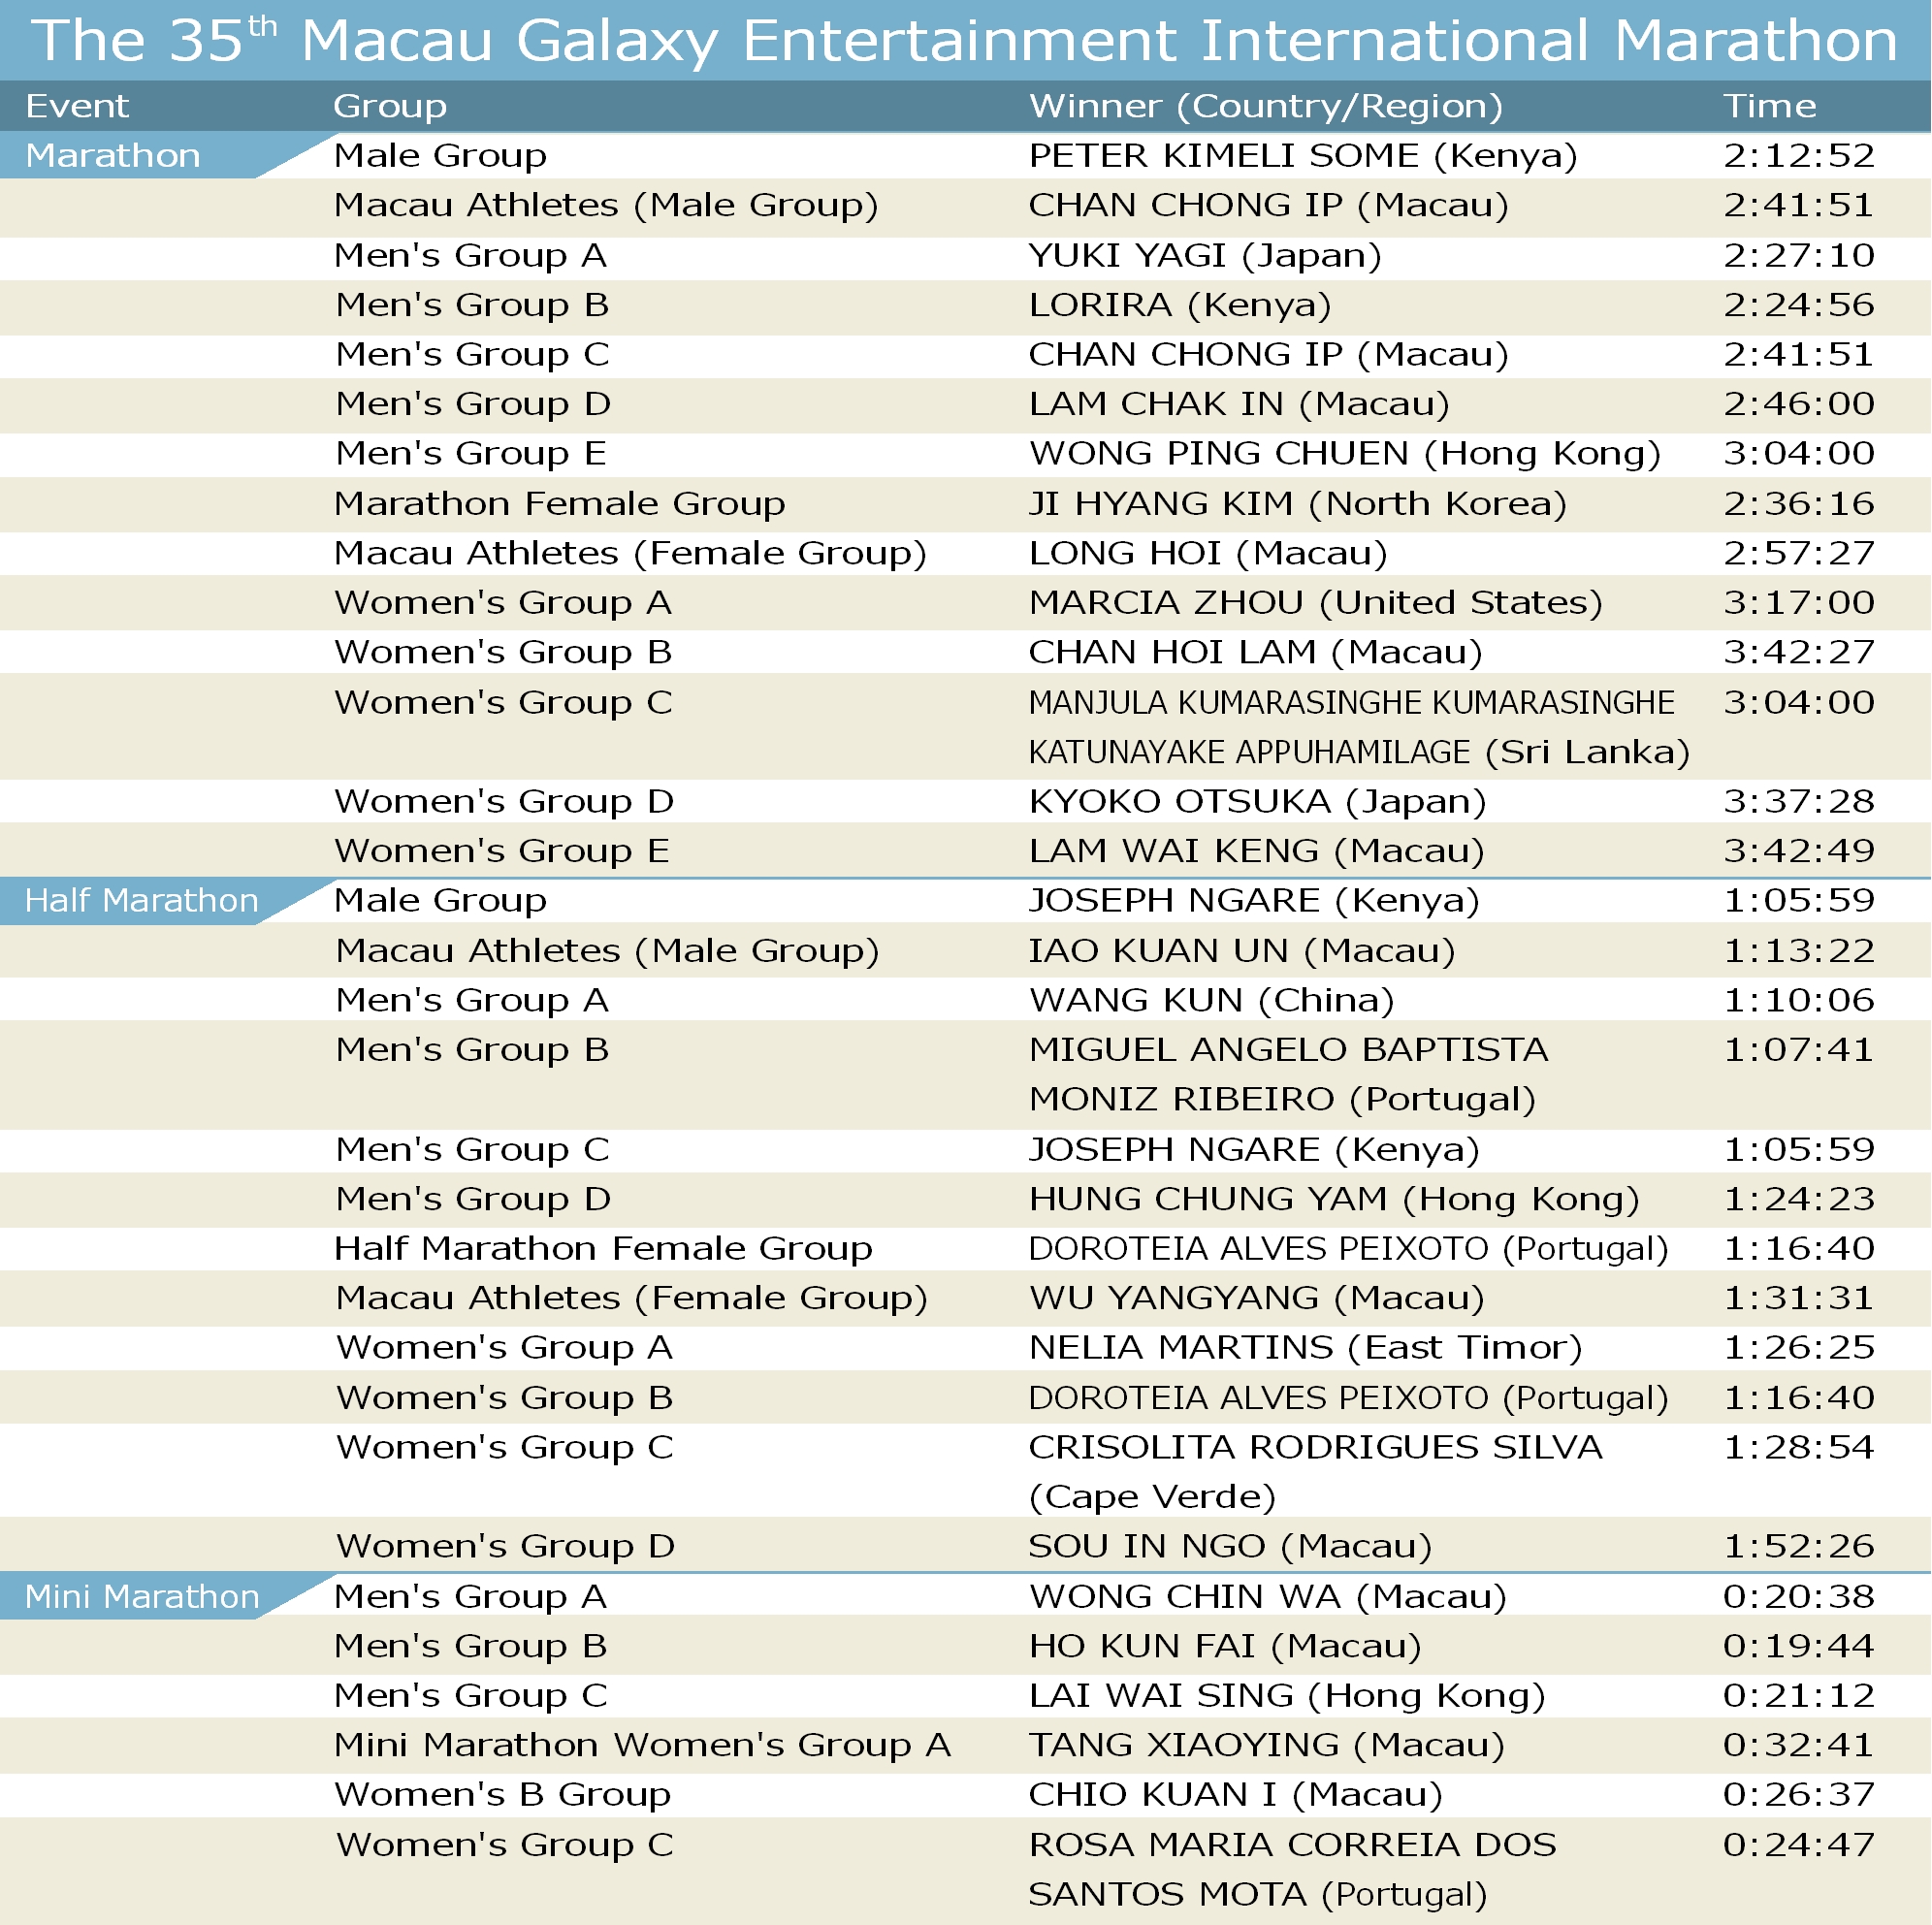Select 'KYOKO OTSUKA (Japan)'
The image size is (1932, 1925).
pyautogui.click(x=1258, y=802)
